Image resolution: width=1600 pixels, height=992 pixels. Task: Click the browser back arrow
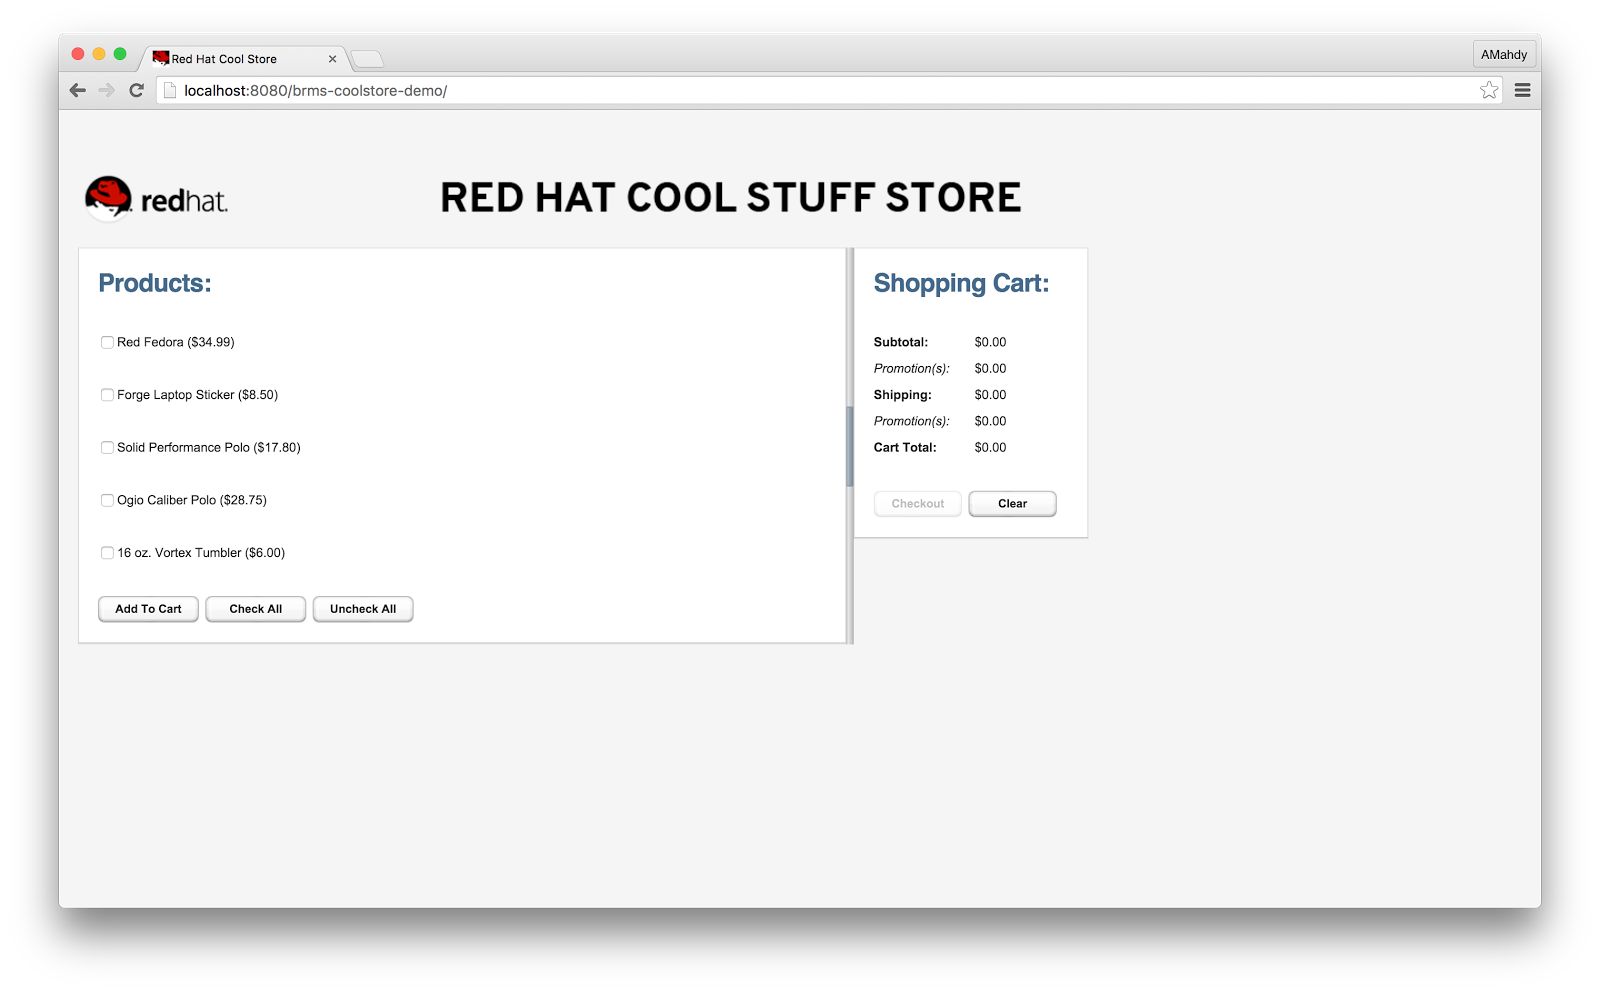(78, 90)
